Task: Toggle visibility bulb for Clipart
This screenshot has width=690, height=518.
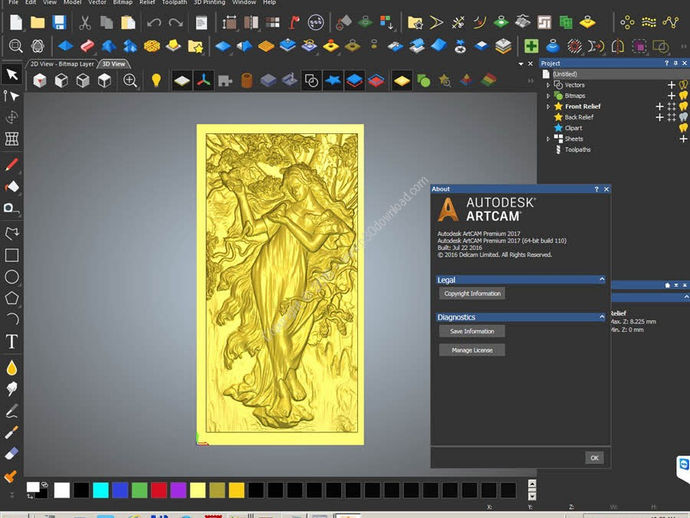Action: point(683,128)
